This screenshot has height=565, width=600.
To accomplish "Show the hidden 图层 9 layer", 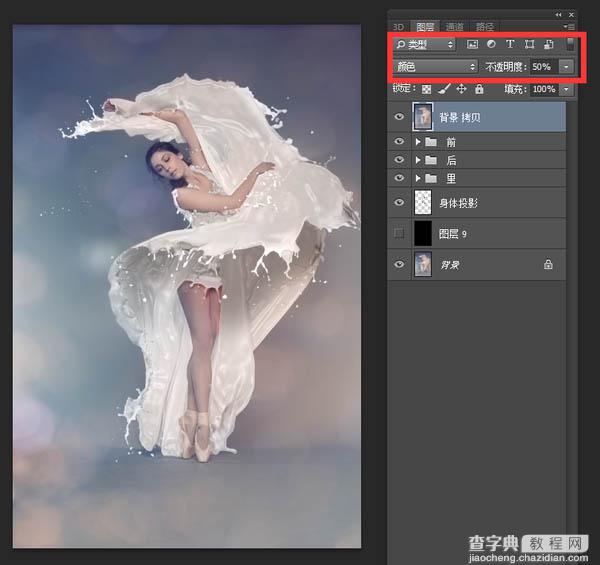I will point(399,233).
